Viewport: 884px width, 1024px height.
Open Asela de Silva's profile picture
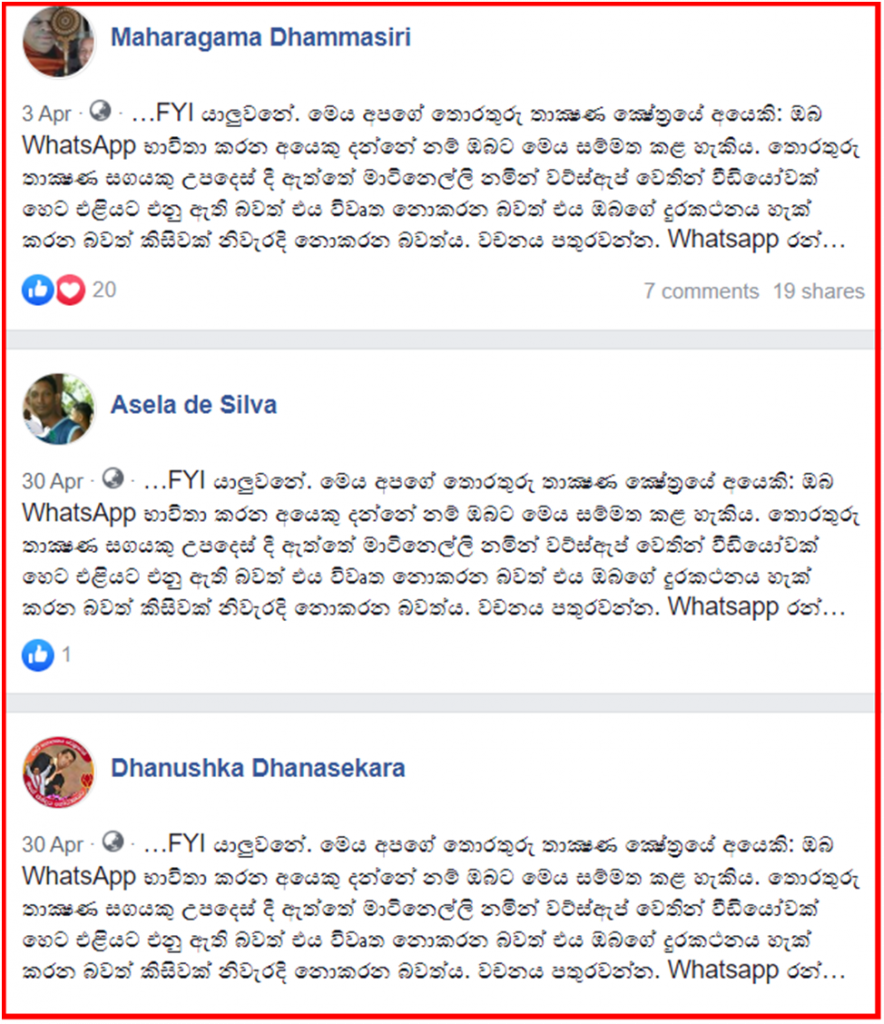point(59,409)
